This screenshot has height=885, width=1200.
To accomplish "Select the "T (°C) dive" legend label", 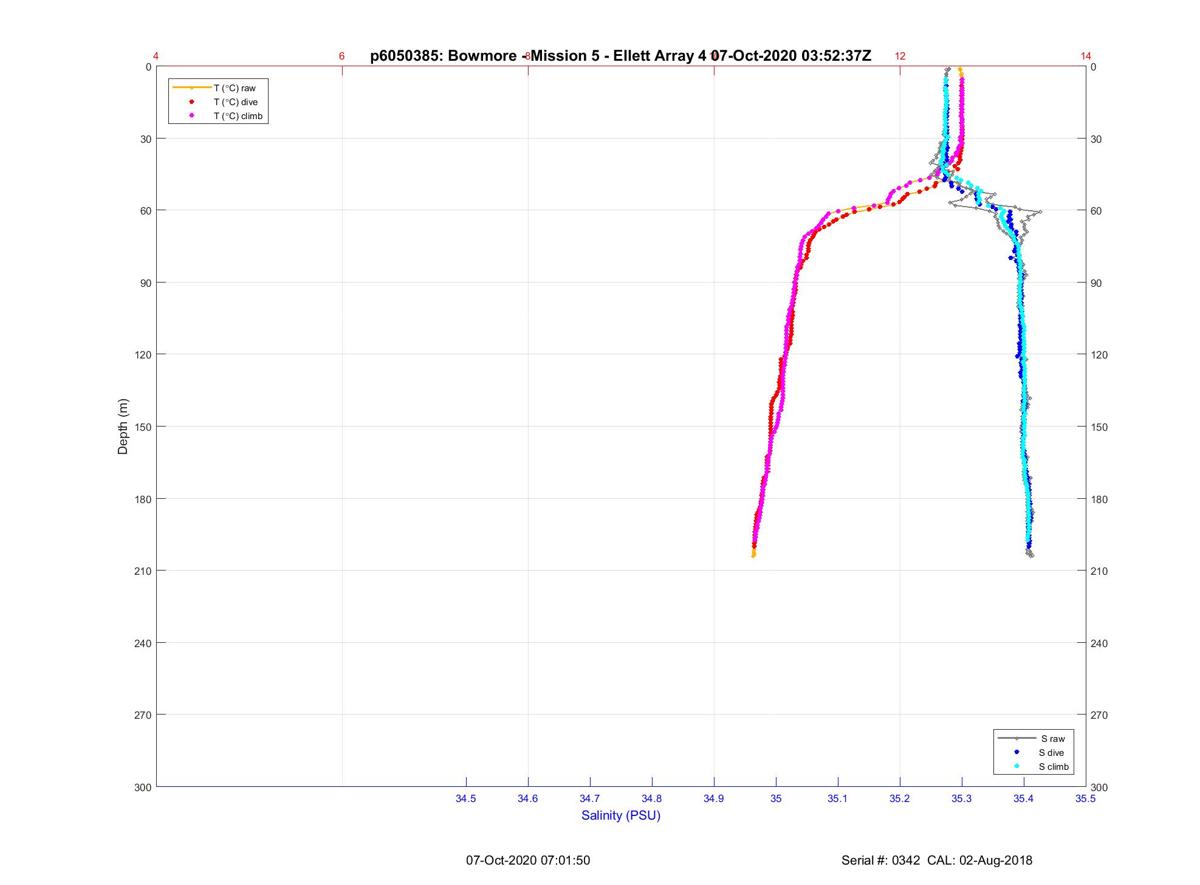I will (x=236, y=102).
